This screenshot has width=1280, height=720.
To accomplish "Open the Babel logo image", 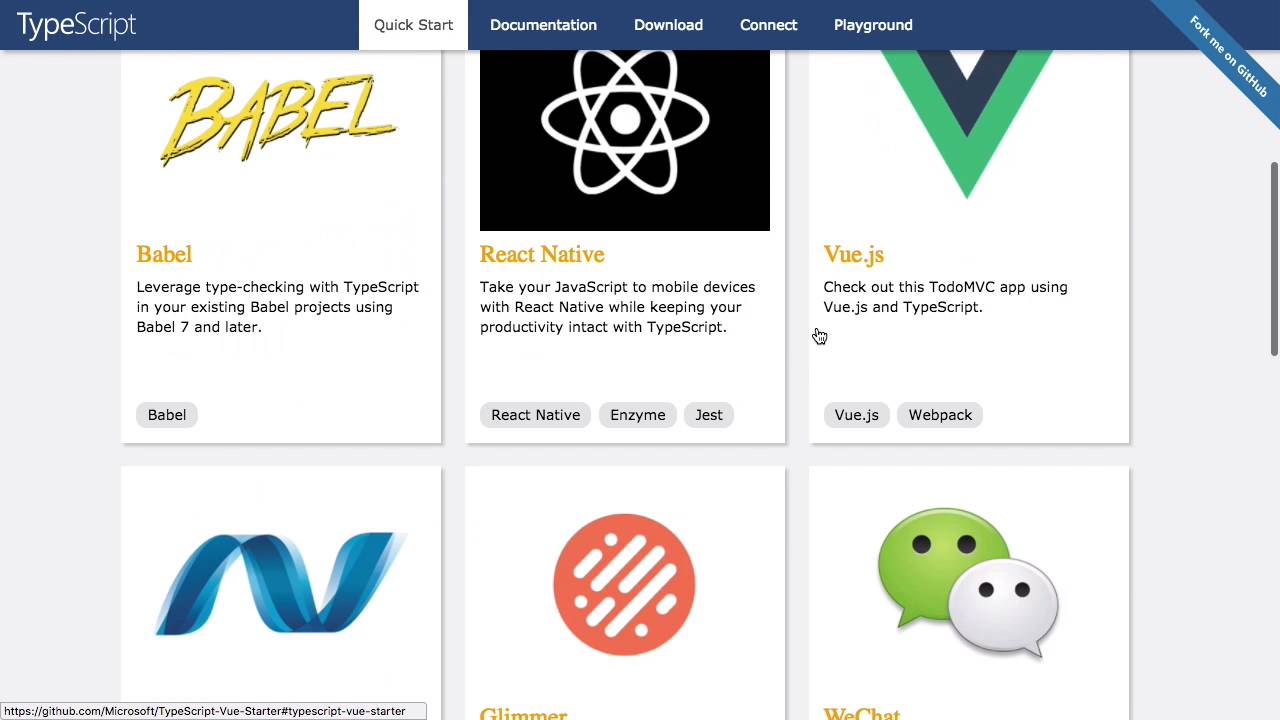I will pos(280,120).
